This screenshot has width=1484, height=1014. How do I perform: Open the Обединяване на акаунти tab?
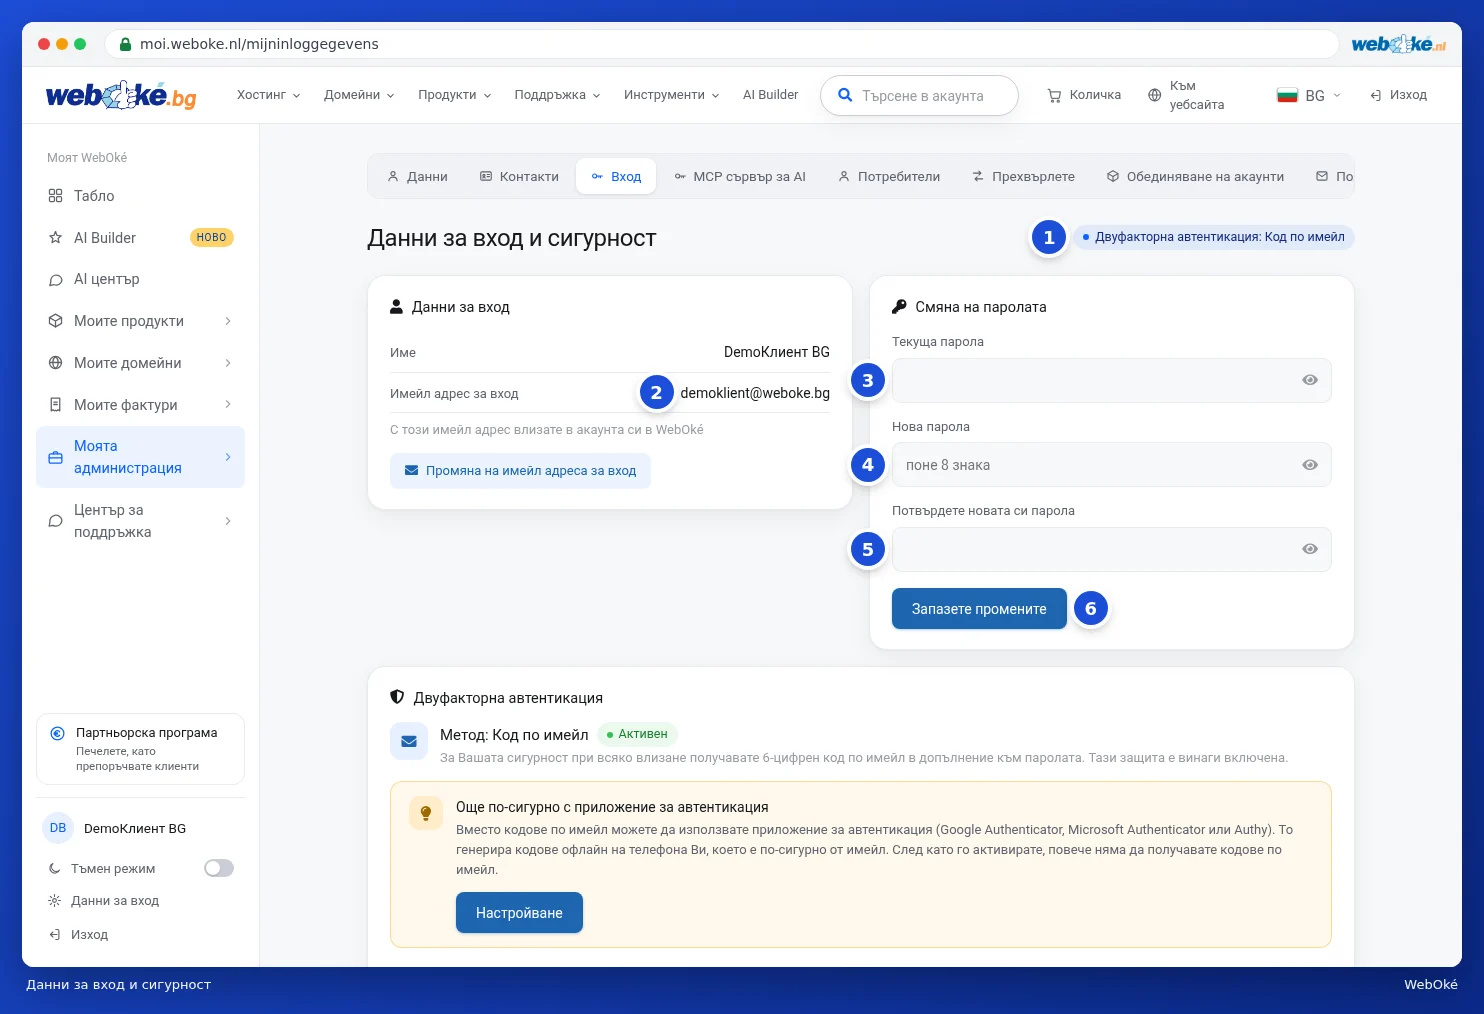click(1195, 177)
